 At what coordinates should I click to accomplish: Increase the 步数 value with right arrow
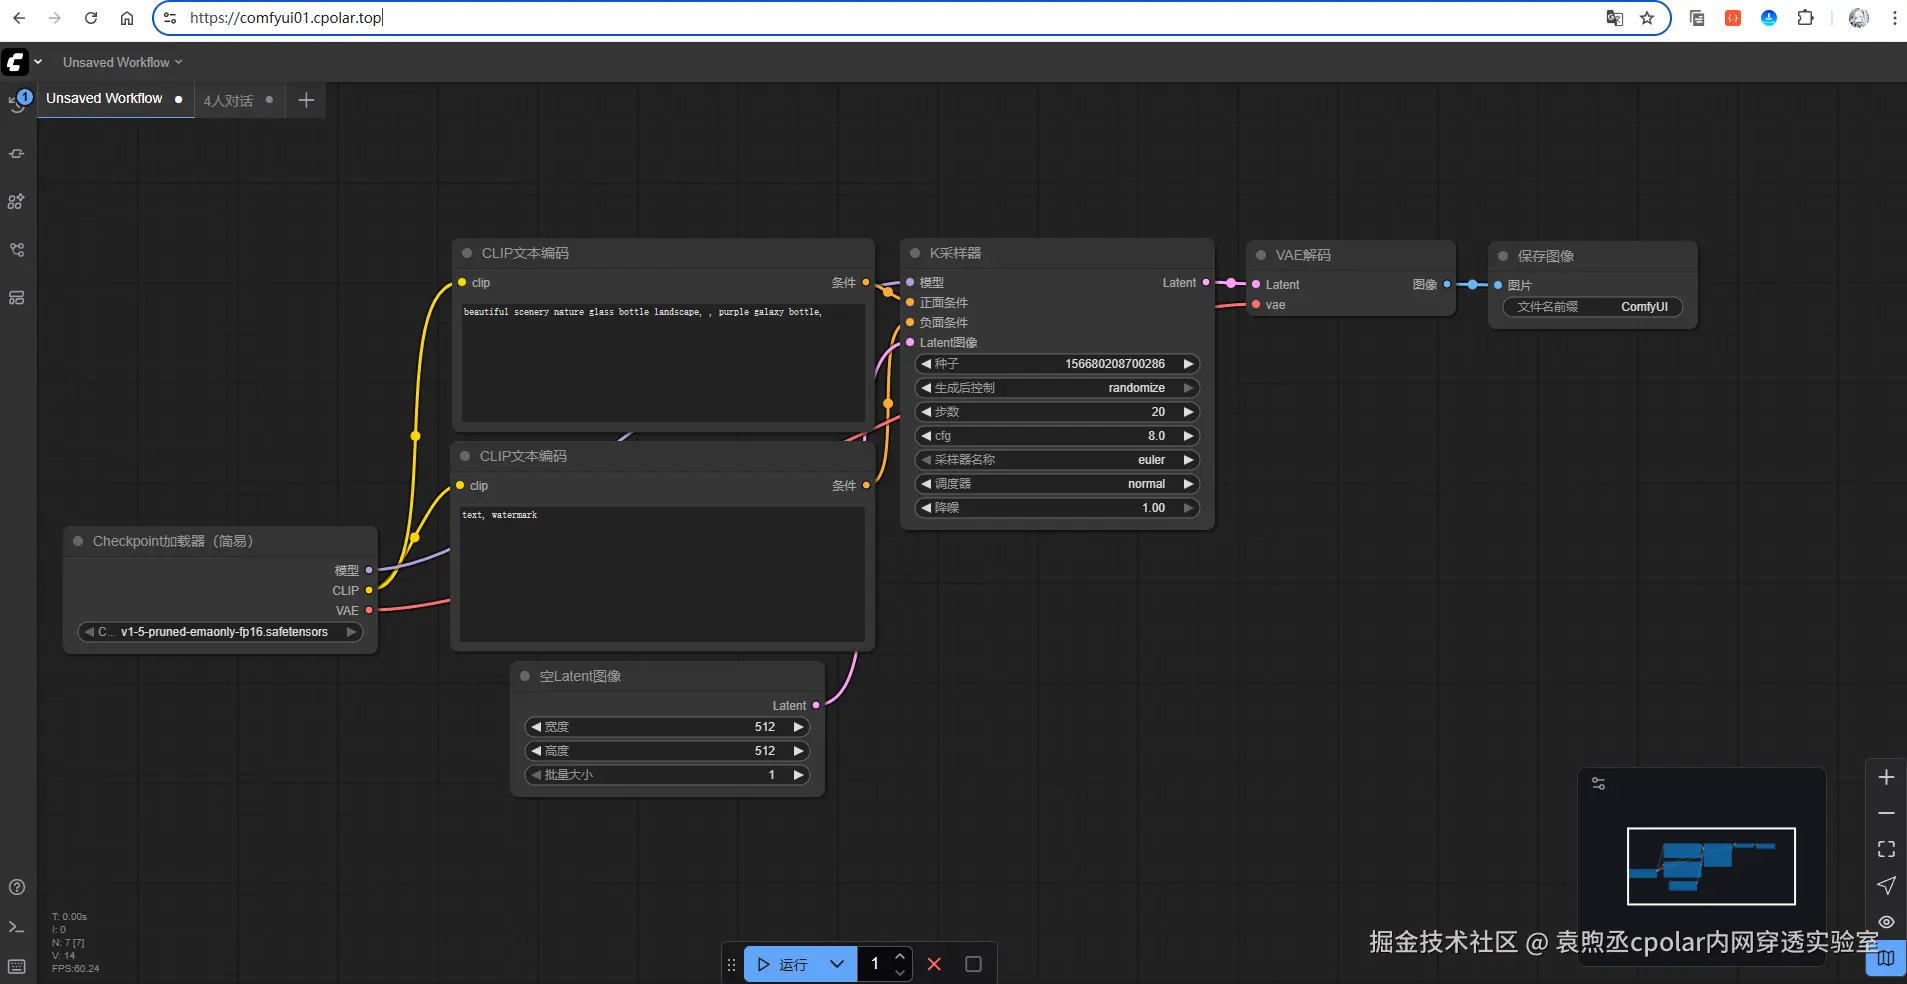point(1189,412)
